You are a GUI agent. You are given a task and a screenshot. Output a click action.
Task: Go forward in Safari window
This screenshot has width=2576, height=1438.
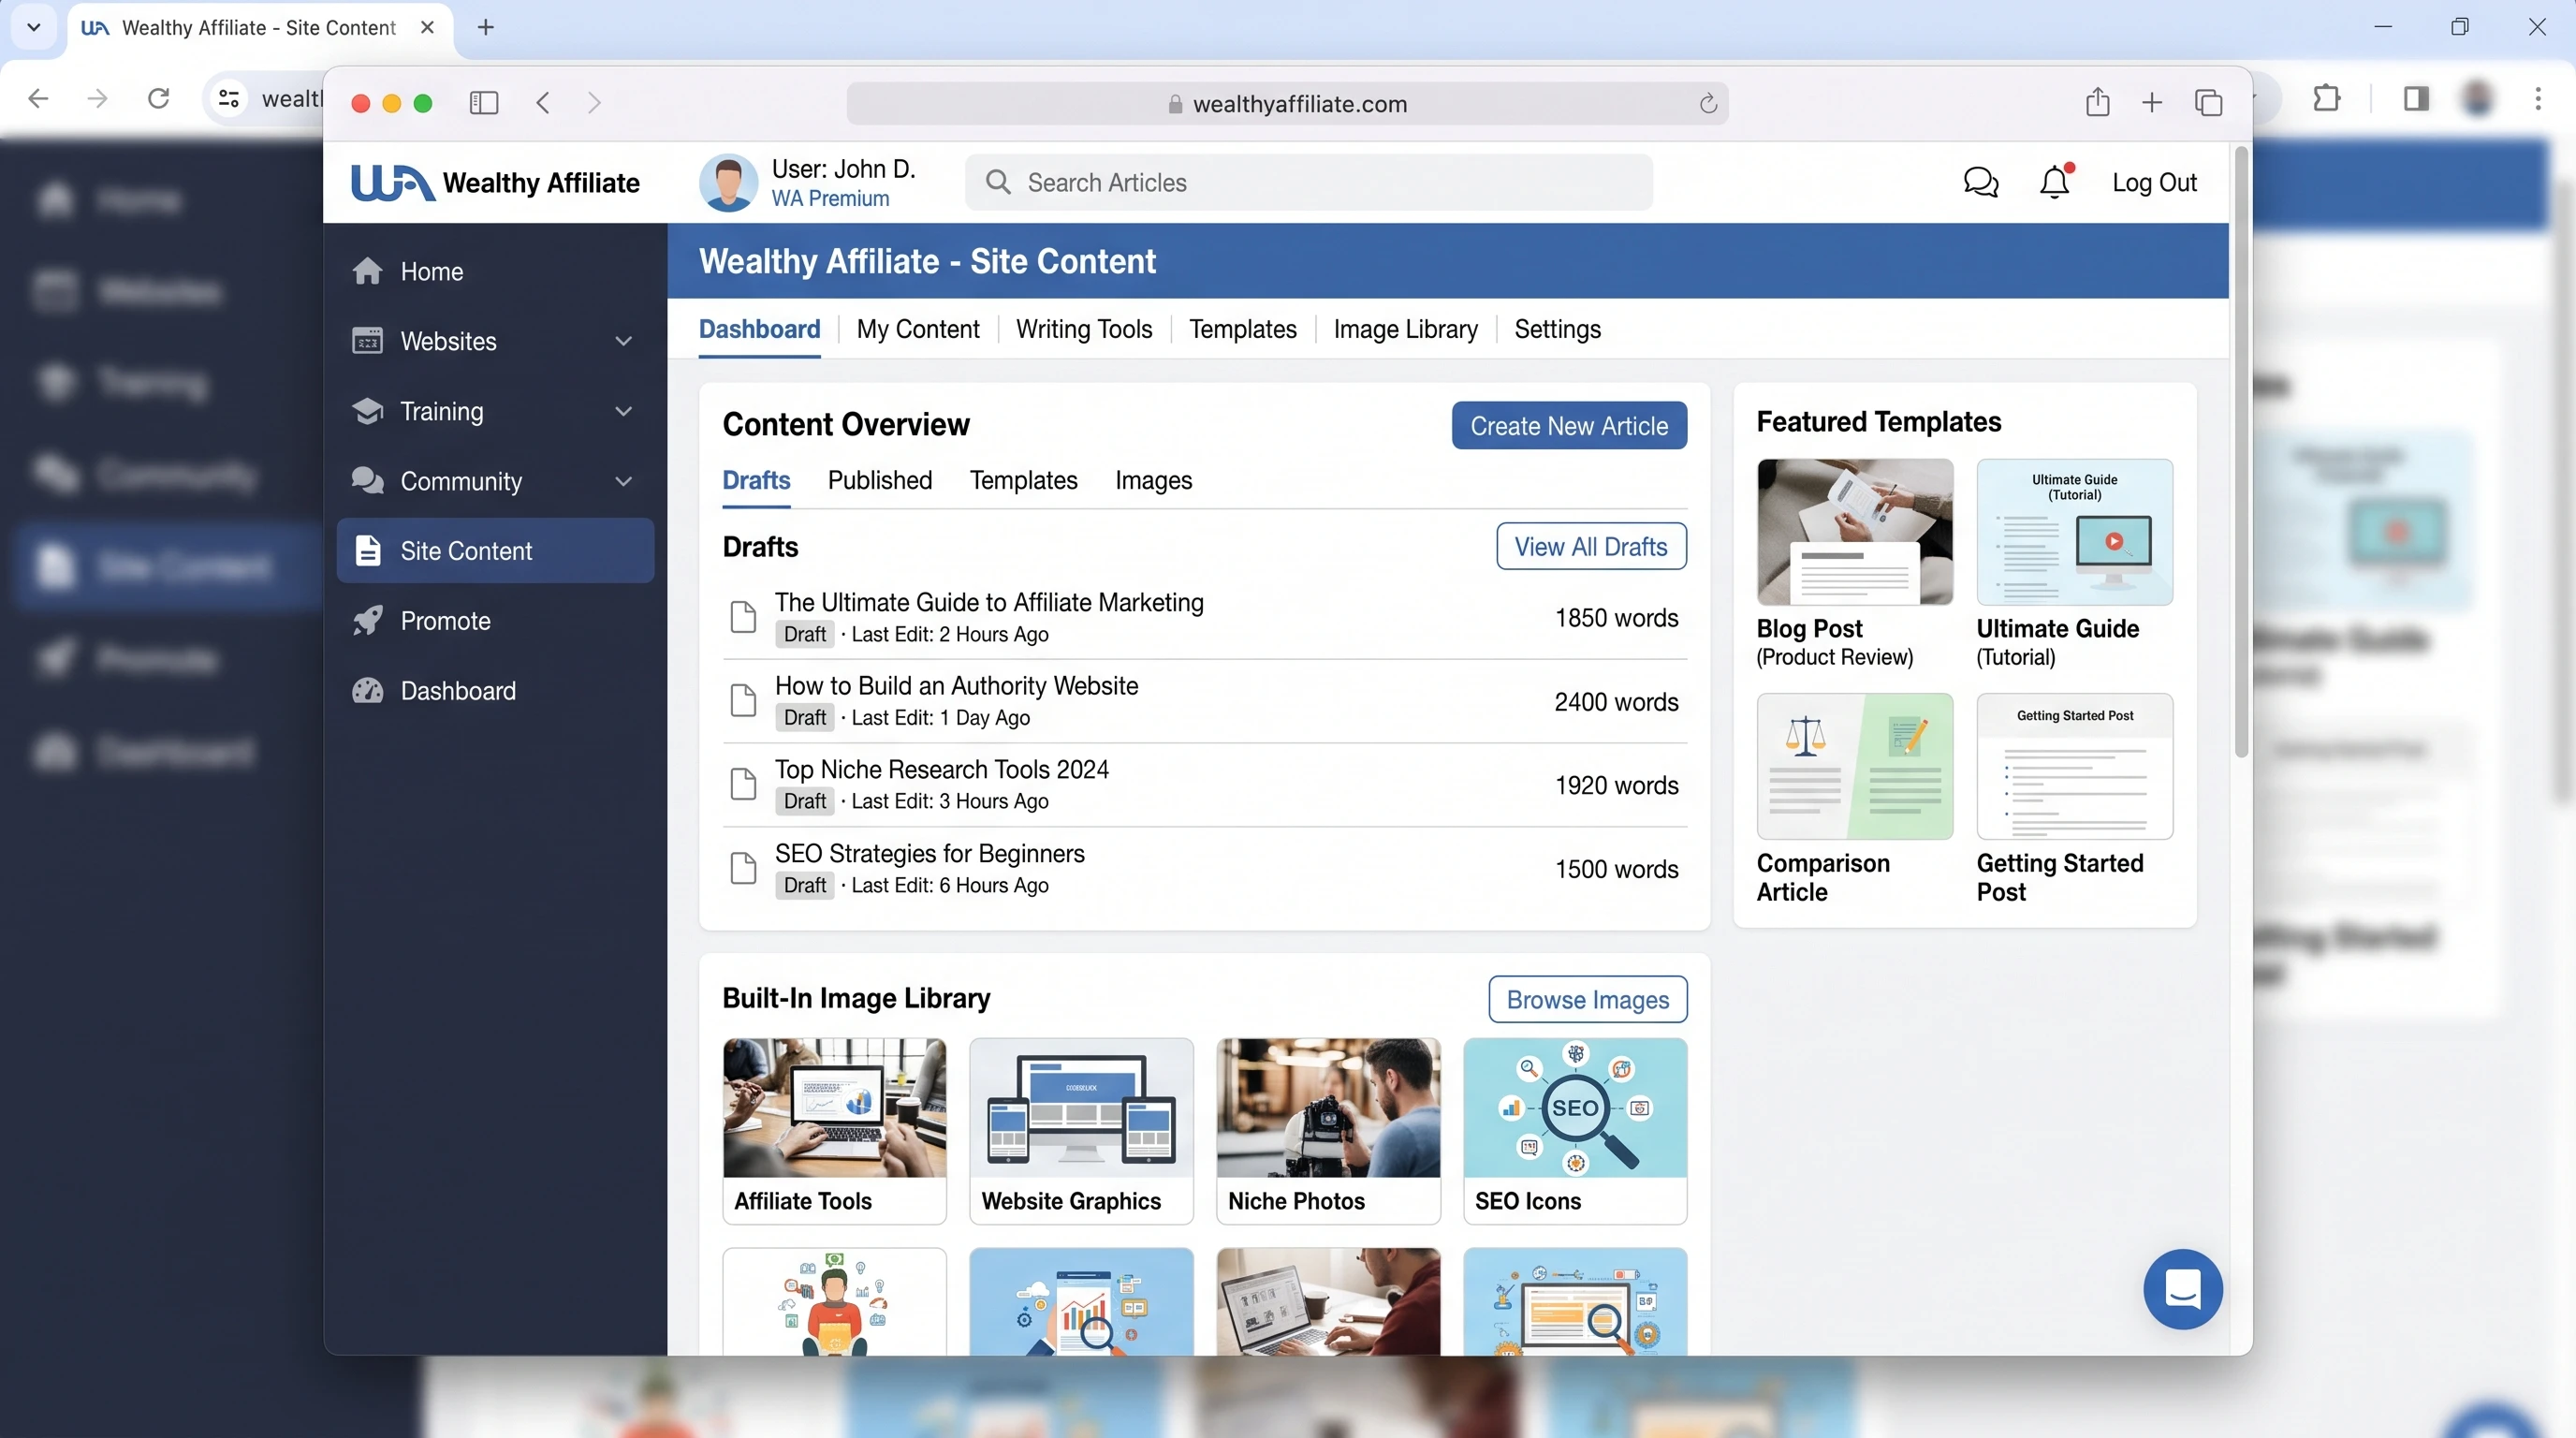pyautogui.click(x=594, y=103)
